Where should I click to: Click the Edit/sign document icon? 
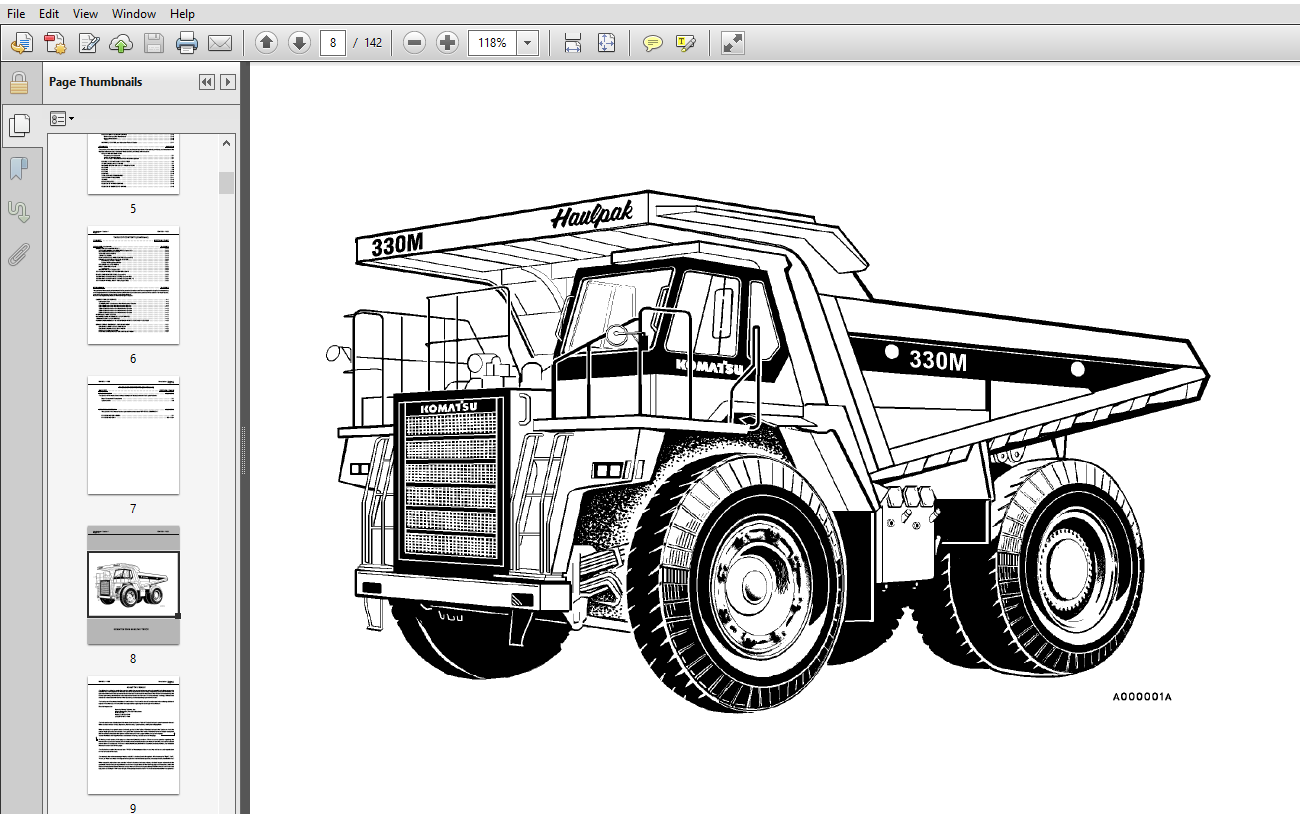[x=89, y=43]
